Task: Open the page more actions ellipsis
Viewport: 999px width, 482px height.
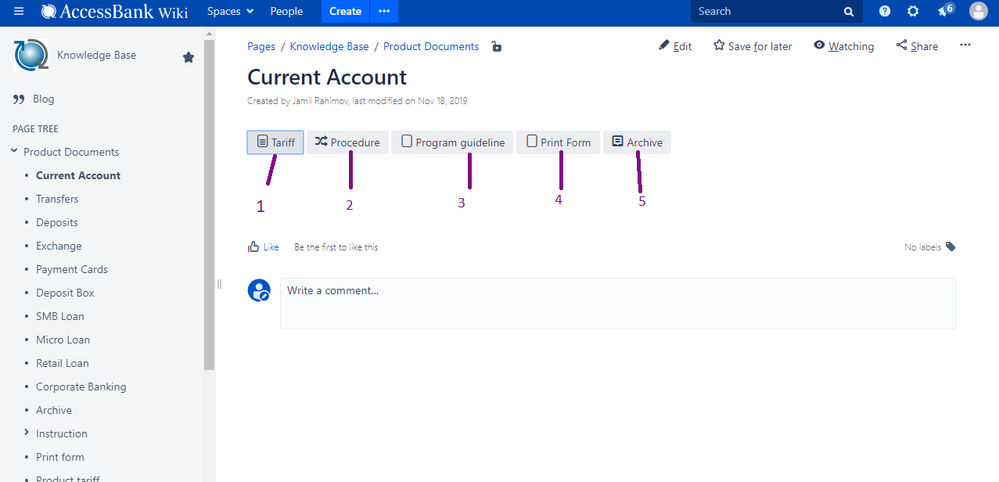Action: click(x=965, y=45)
